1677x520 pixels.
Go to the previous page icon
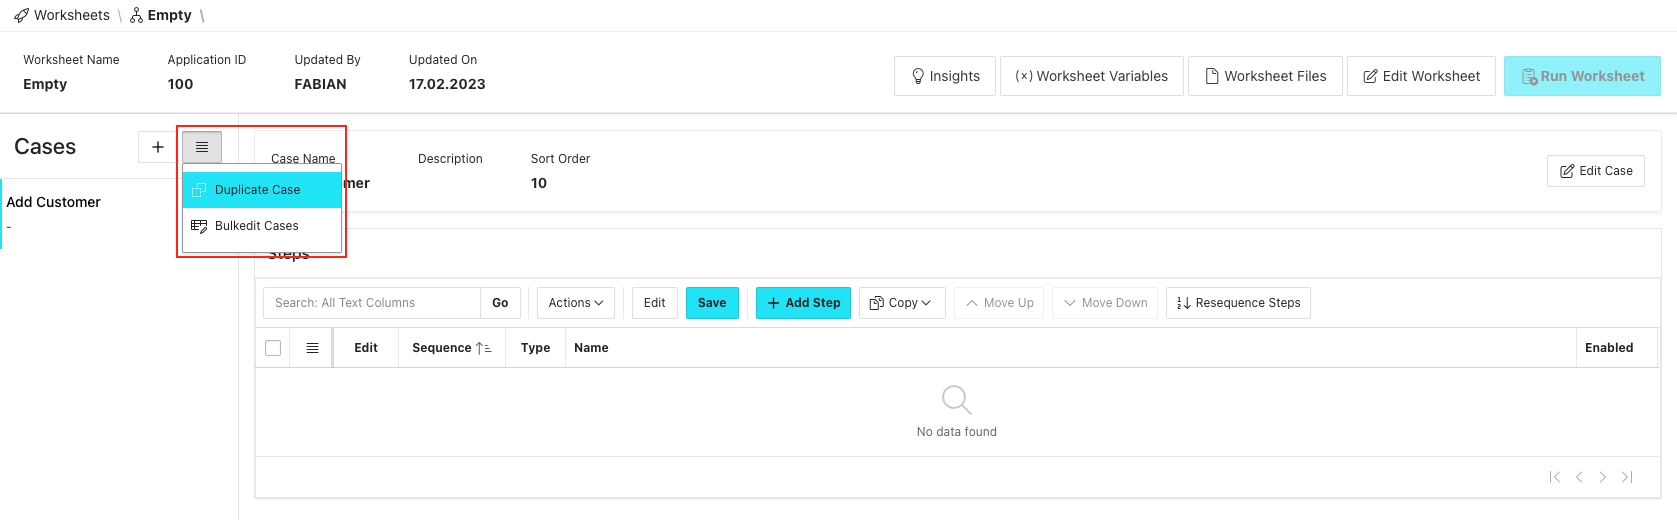[1579, 477]
